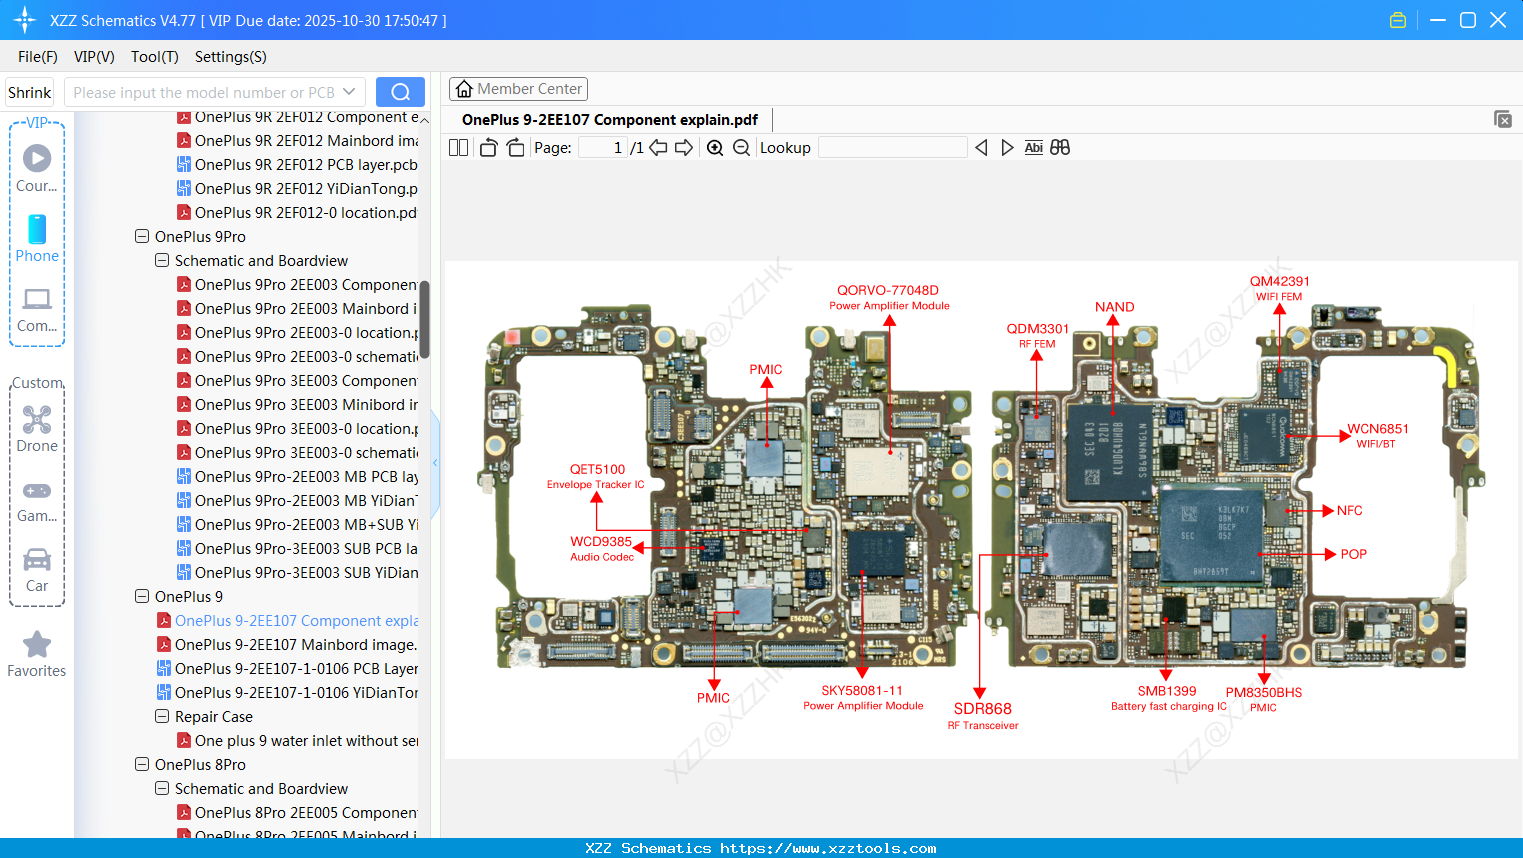This screenshot has height=858, width=1523.
Task: Collapse the Repair Case section
Action: click(x=161, y=716)
